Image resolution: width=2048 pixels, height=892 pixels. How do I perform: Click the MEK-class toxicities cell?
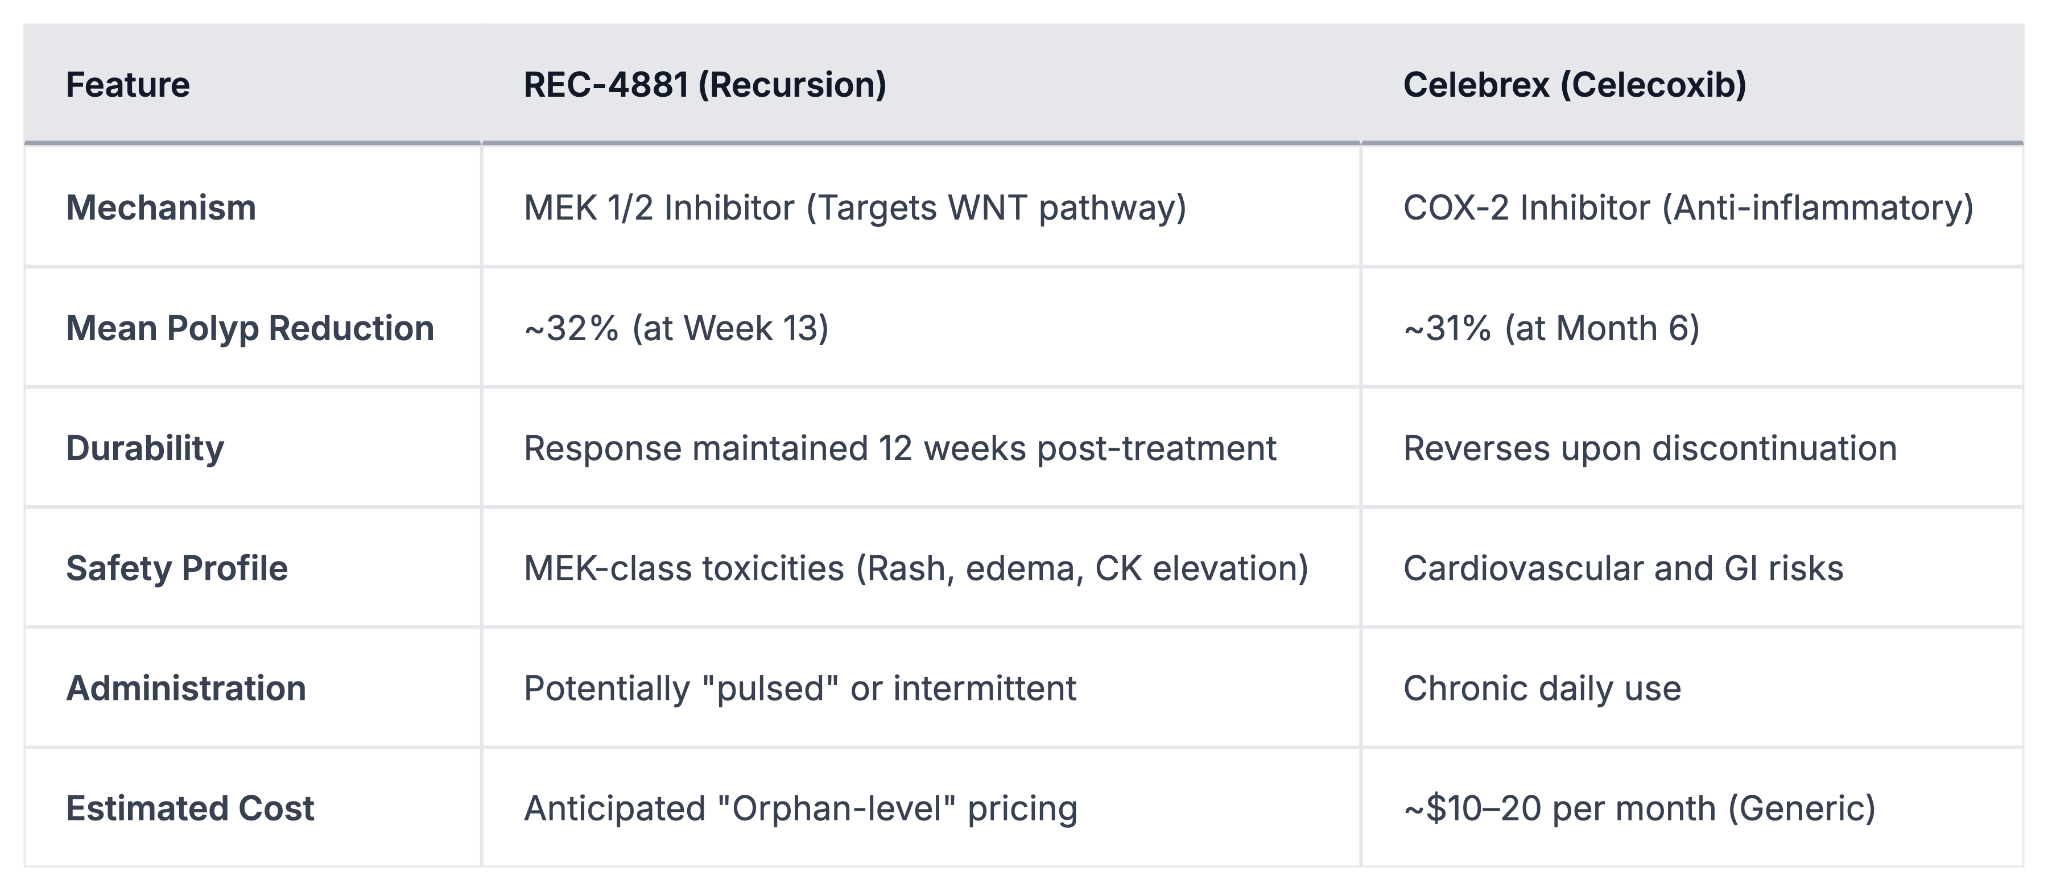916,568
